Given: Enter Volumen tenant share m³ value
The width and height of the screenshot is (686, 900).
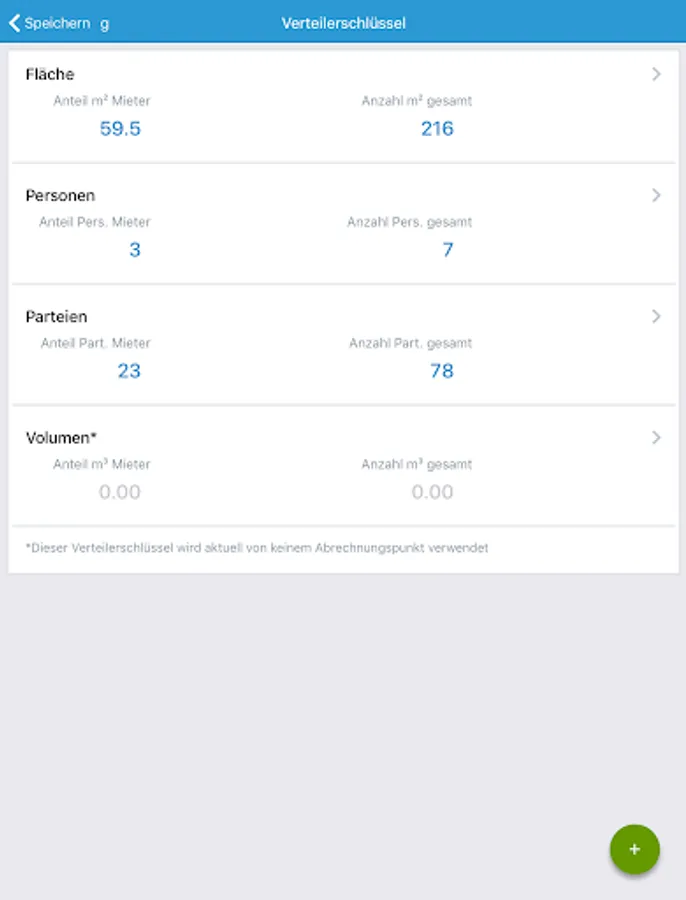Looking at the screenshot, I should [x=120, y=492].
